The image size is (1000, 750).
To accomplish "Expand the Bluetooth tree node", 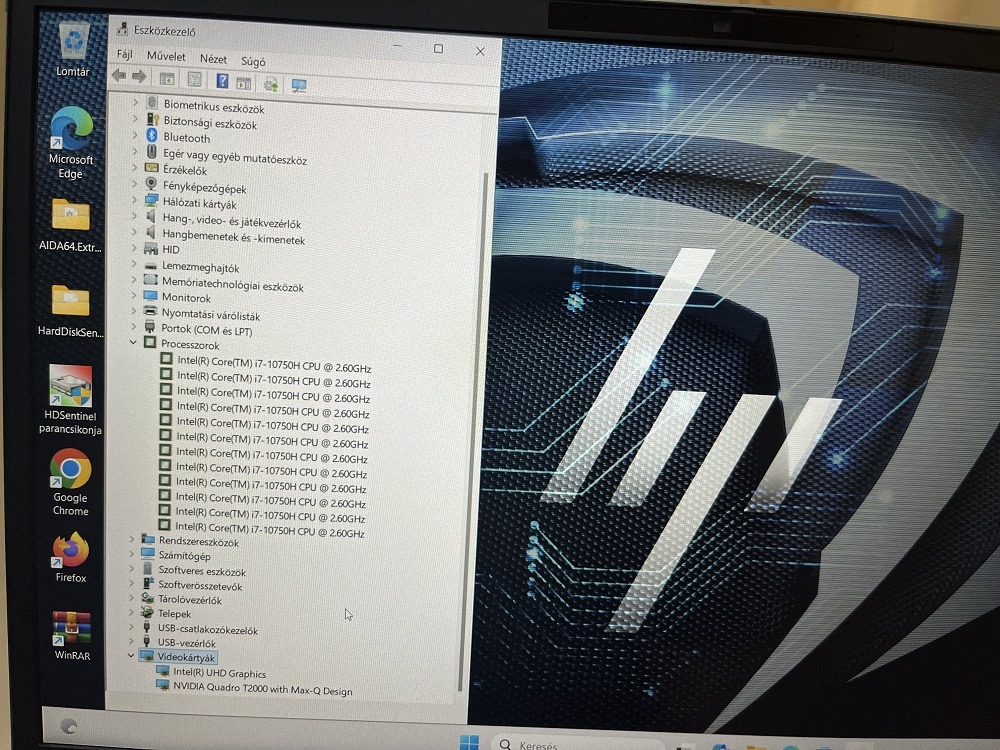I will 135,135.
